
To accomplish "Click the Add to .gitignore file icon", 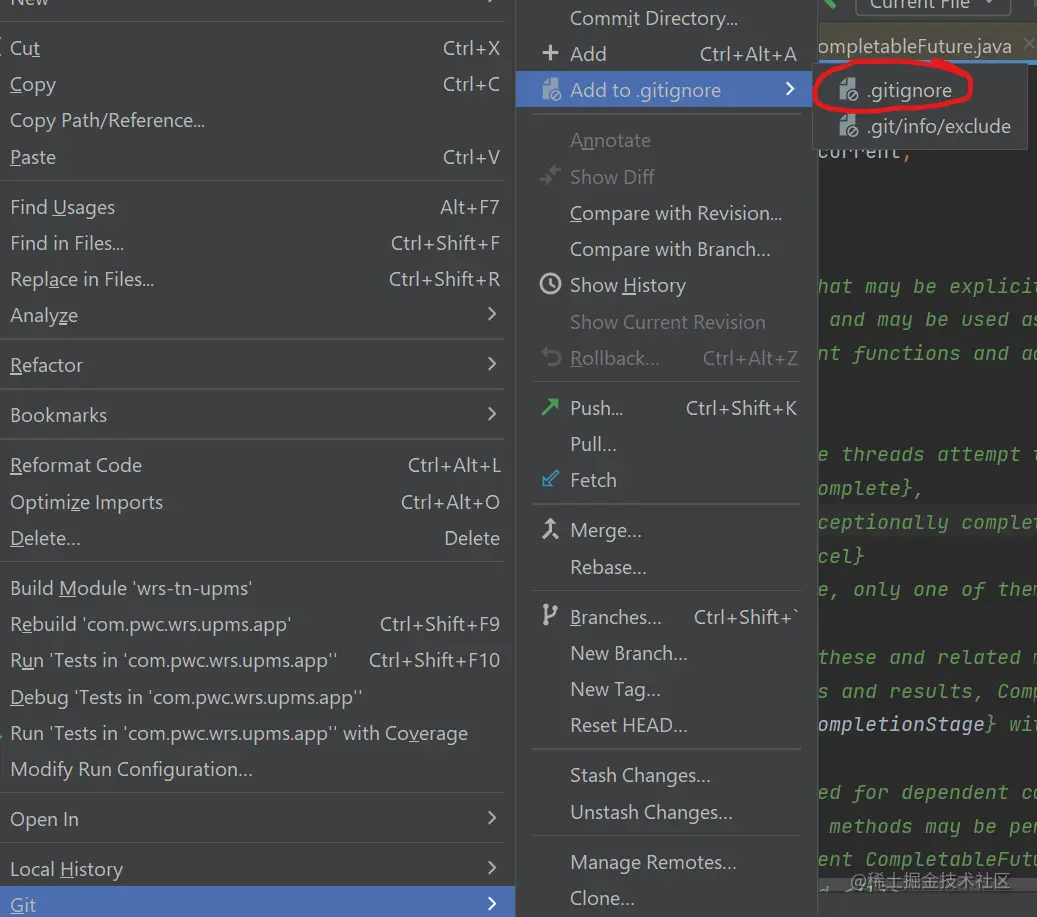I will coord(551,89).
